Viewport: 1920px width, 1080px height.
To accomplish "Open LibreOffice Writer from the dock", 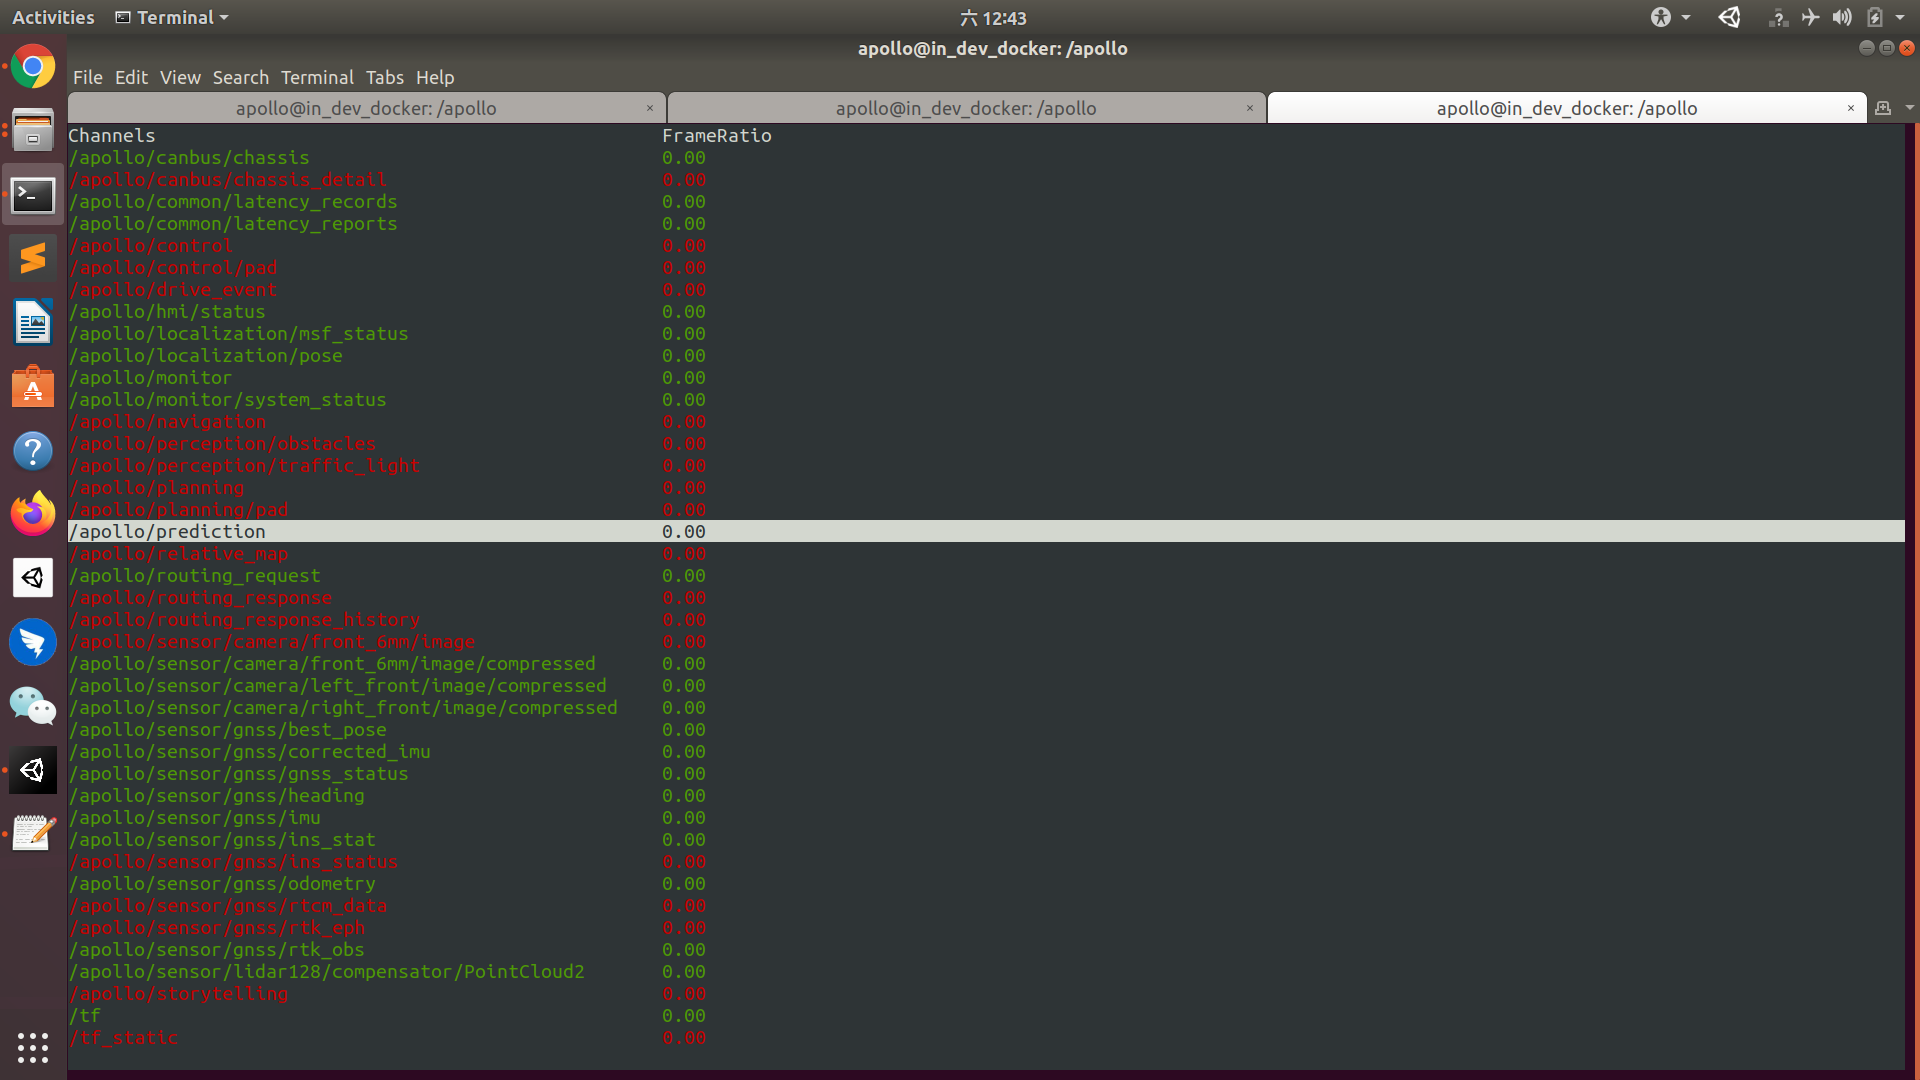I will point(33,323).
